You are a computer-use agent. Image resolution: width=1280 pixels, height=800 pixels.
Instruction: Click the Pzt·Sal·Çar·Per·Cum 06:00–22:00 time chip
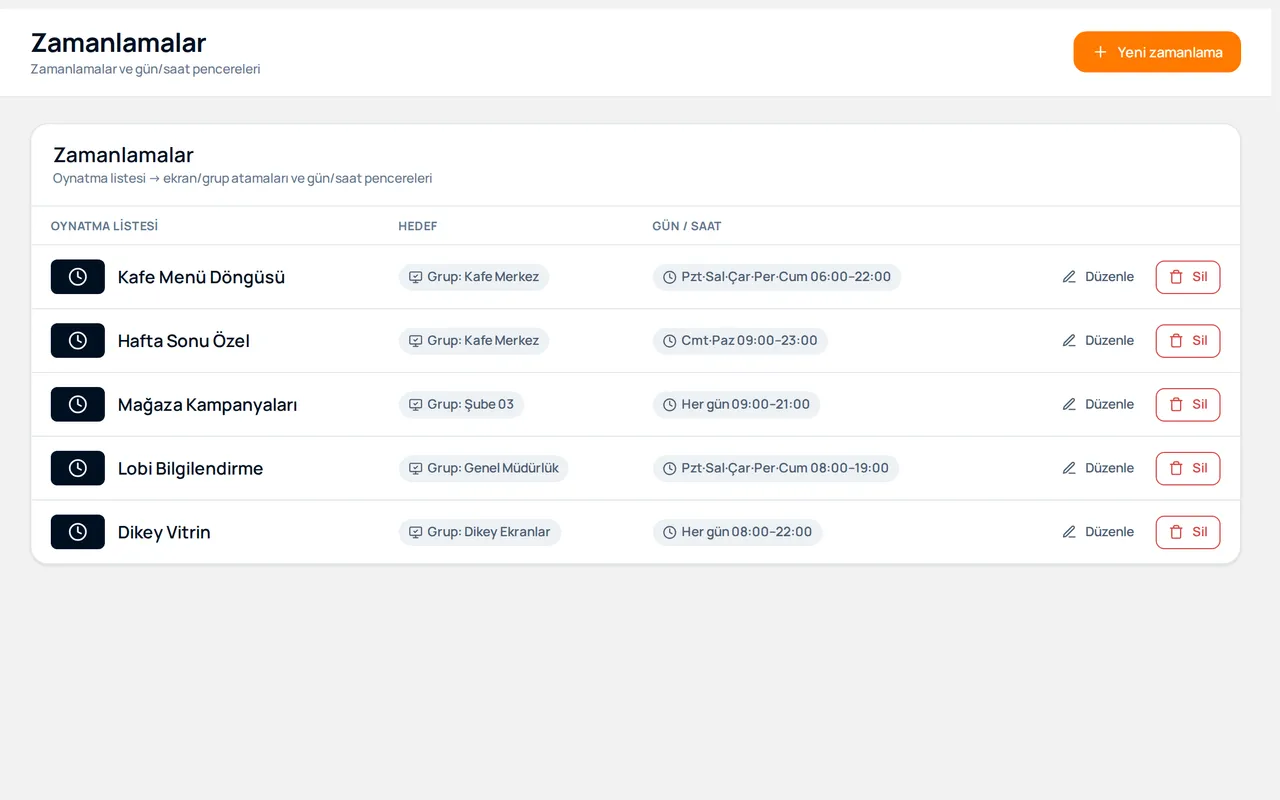click(777, 277)
